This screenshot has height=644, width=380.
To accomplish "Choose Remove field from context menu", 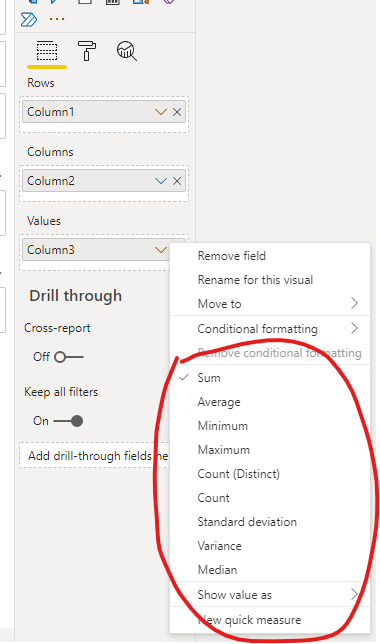I will [x=270, y=256].
